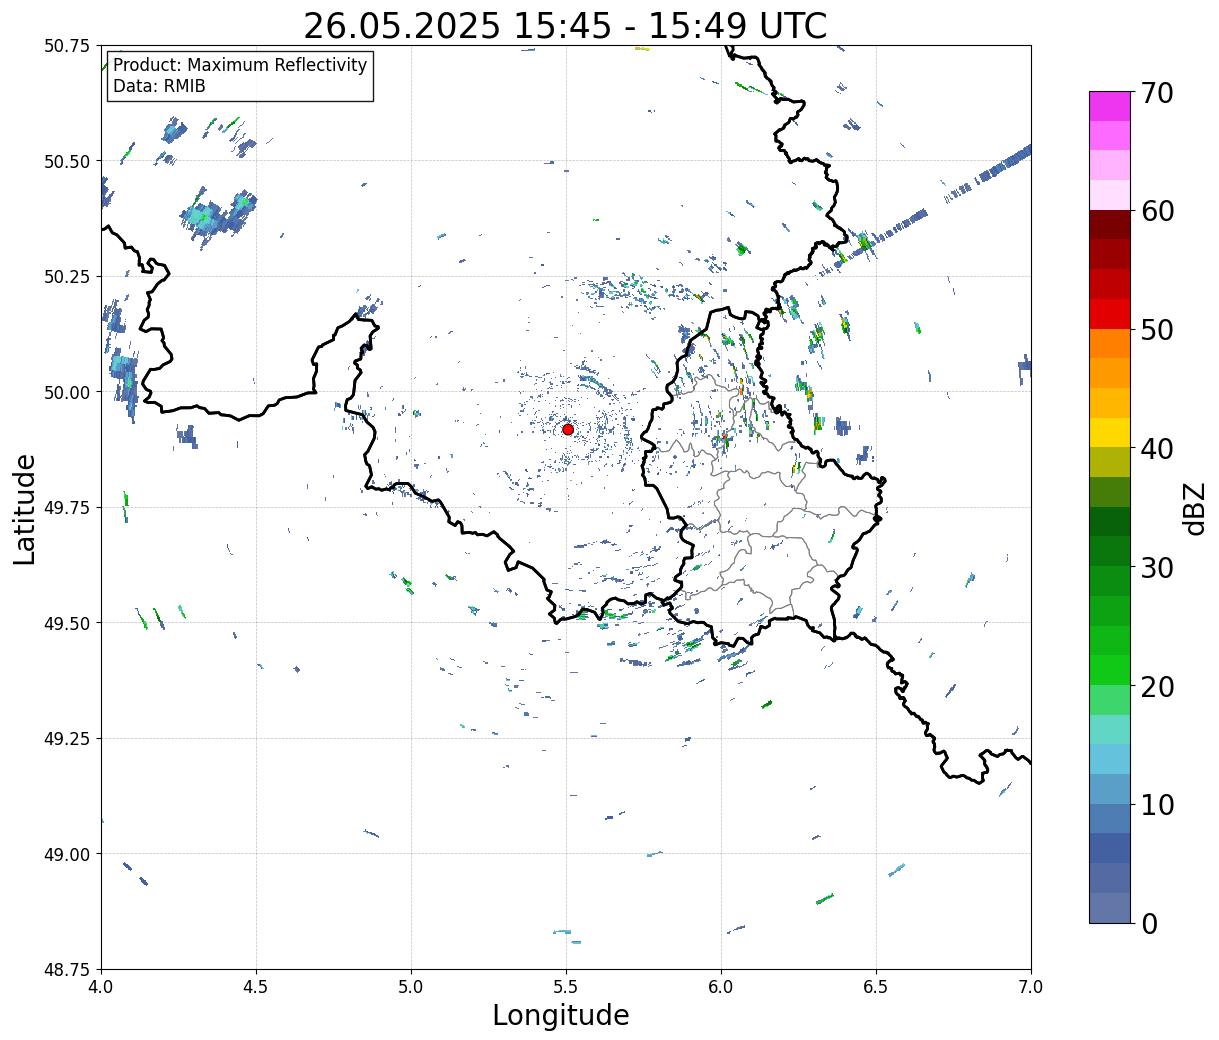Click 'Product: Maximum Reflectivity' text
1219x1040 pixels.
240,65
